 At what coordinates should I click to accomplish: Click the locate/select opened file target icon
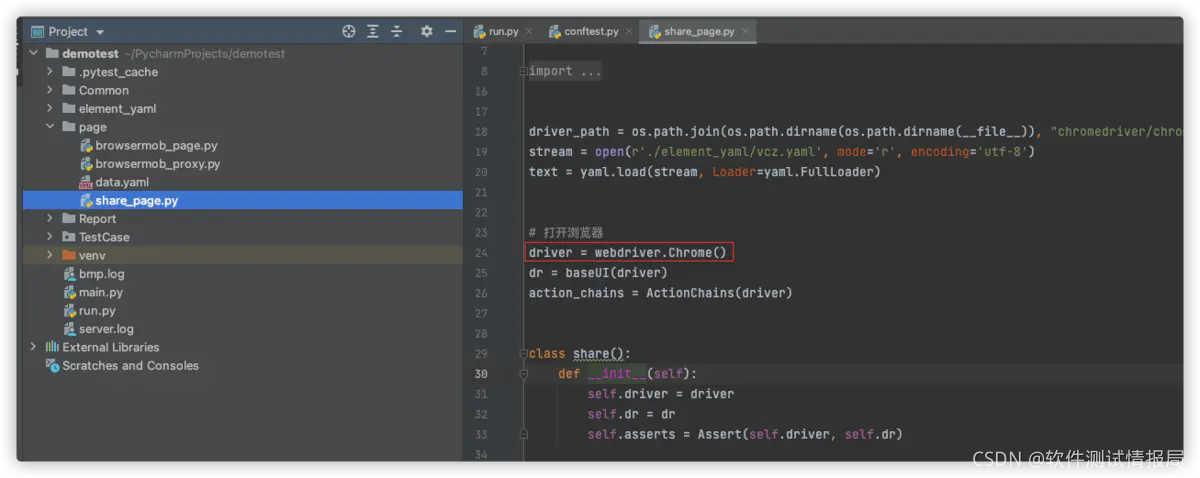pos(348,32)
